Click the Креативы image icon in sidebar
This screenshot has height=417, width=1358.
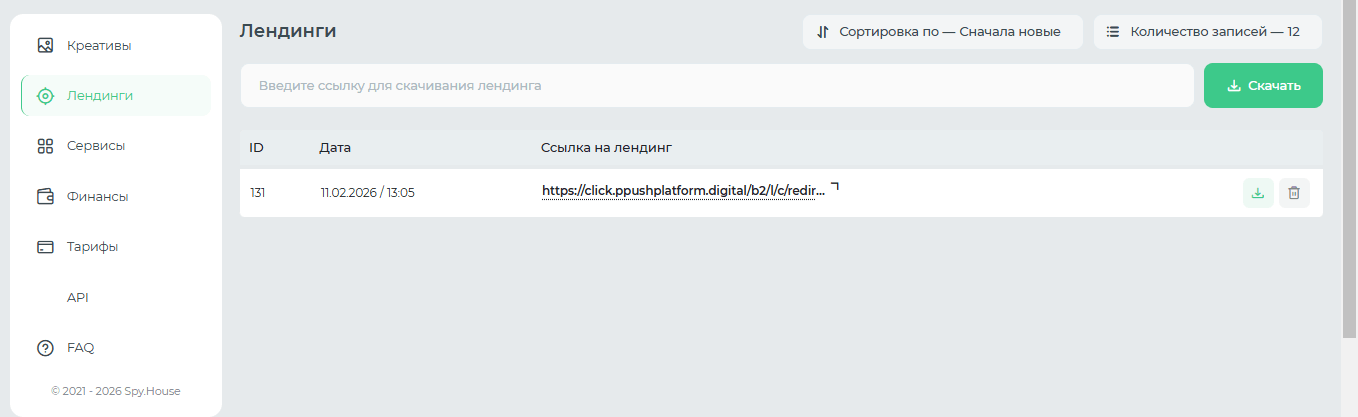[45, 45]
